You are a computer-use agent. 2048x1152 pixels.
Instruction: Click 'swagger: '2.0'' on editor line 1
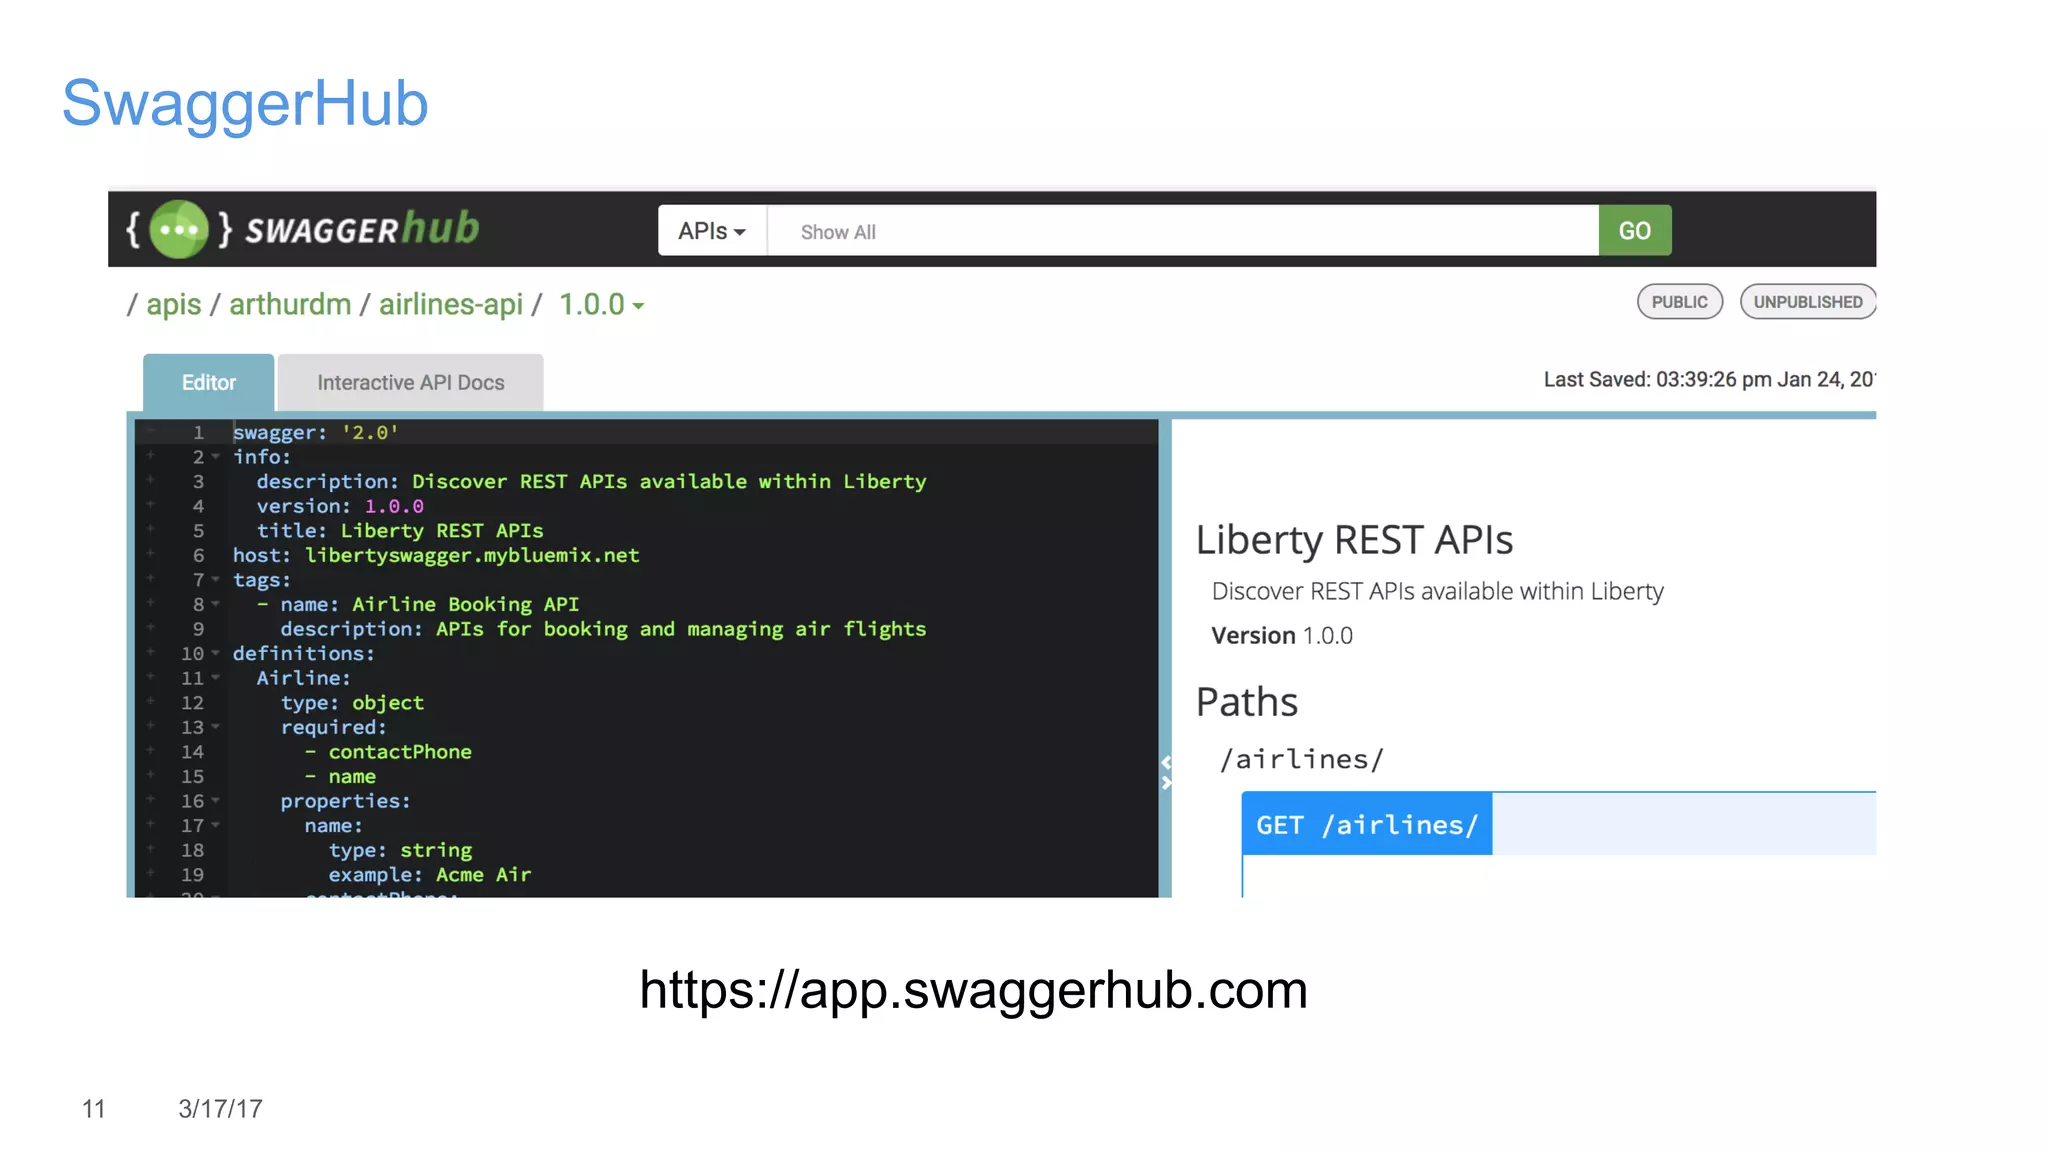tap(315, 433)
